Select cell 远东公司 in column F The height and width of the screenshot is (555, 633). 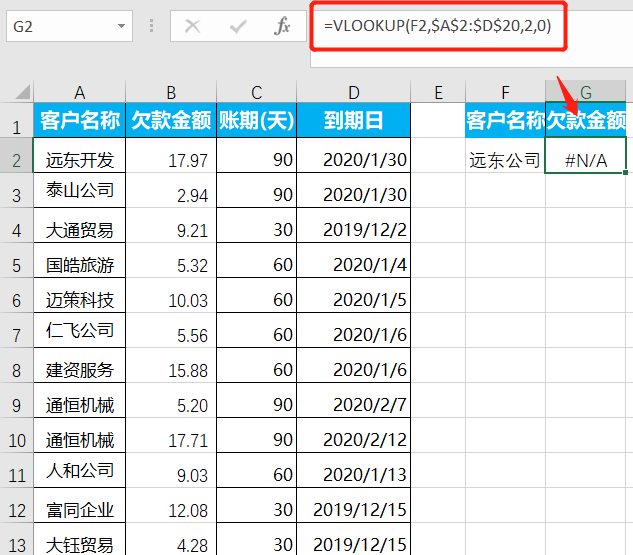pos(505,155)
